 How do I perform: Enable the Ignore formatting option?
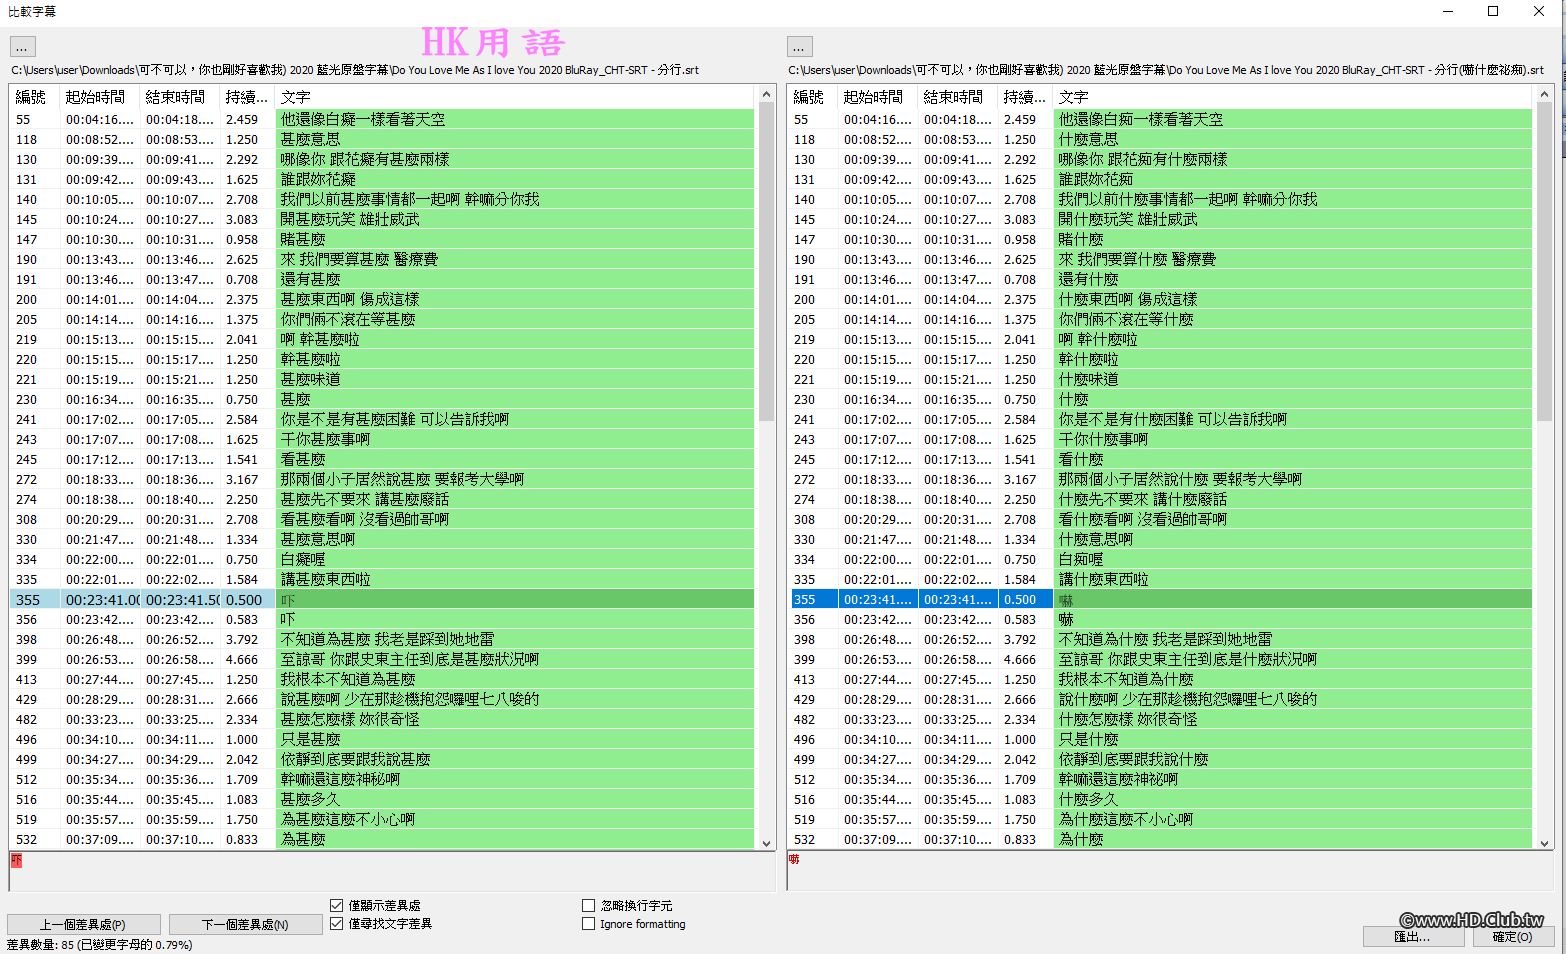tap(589, 924)
